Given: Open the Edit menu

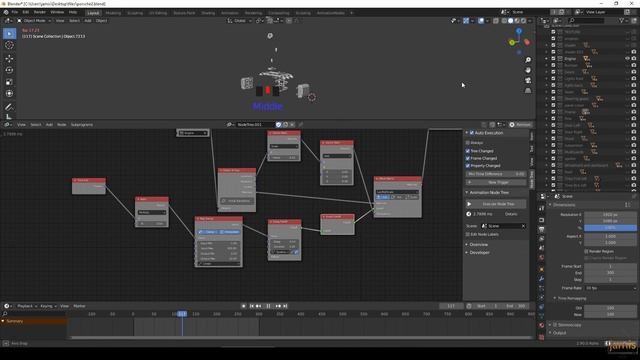Looking at the screenshot, I should coord(26,13).
